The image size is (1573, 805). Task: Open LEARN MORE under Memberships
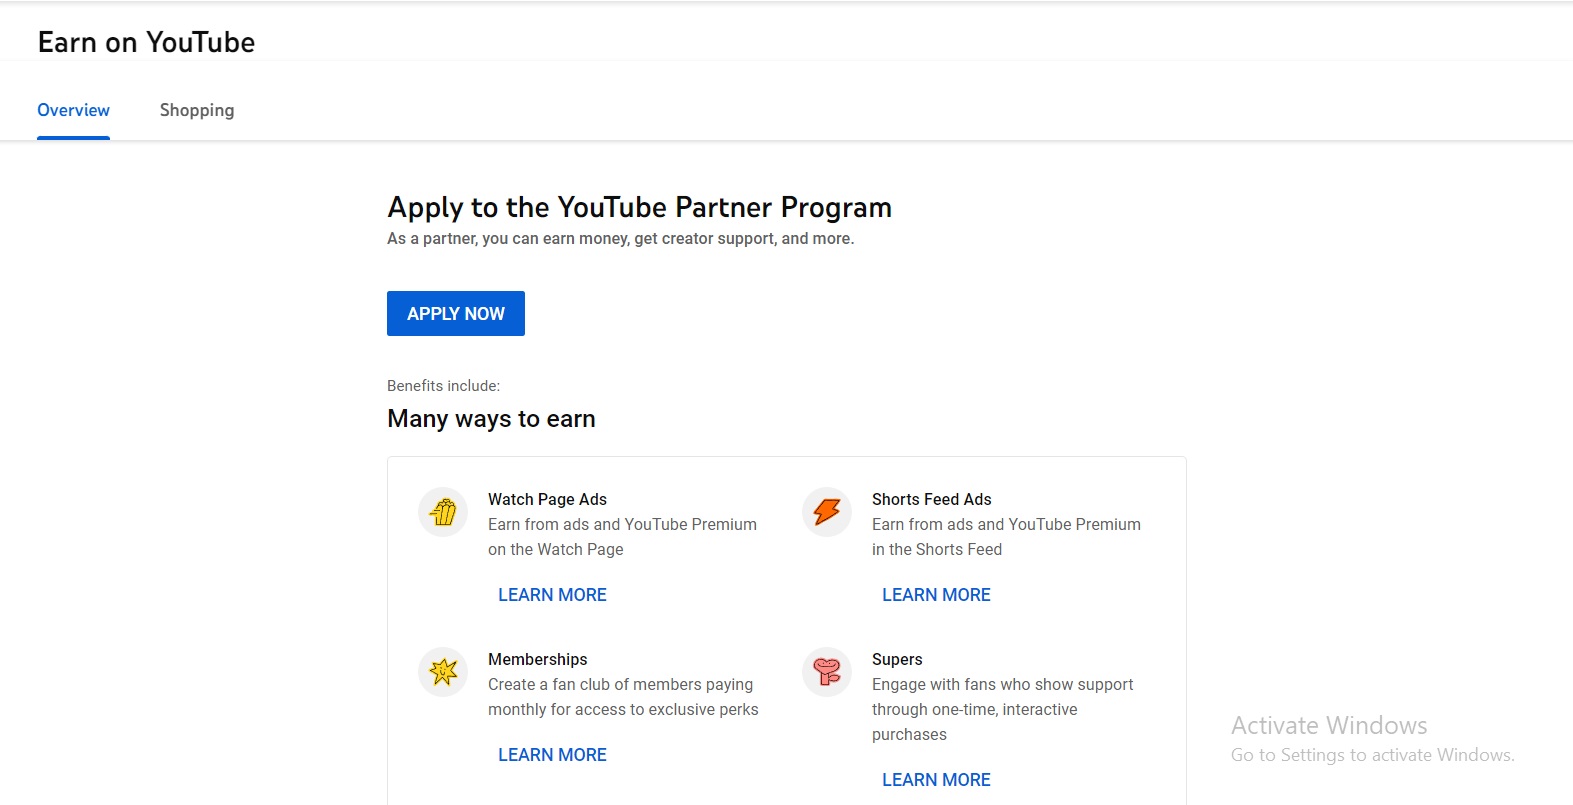[552, 755]
